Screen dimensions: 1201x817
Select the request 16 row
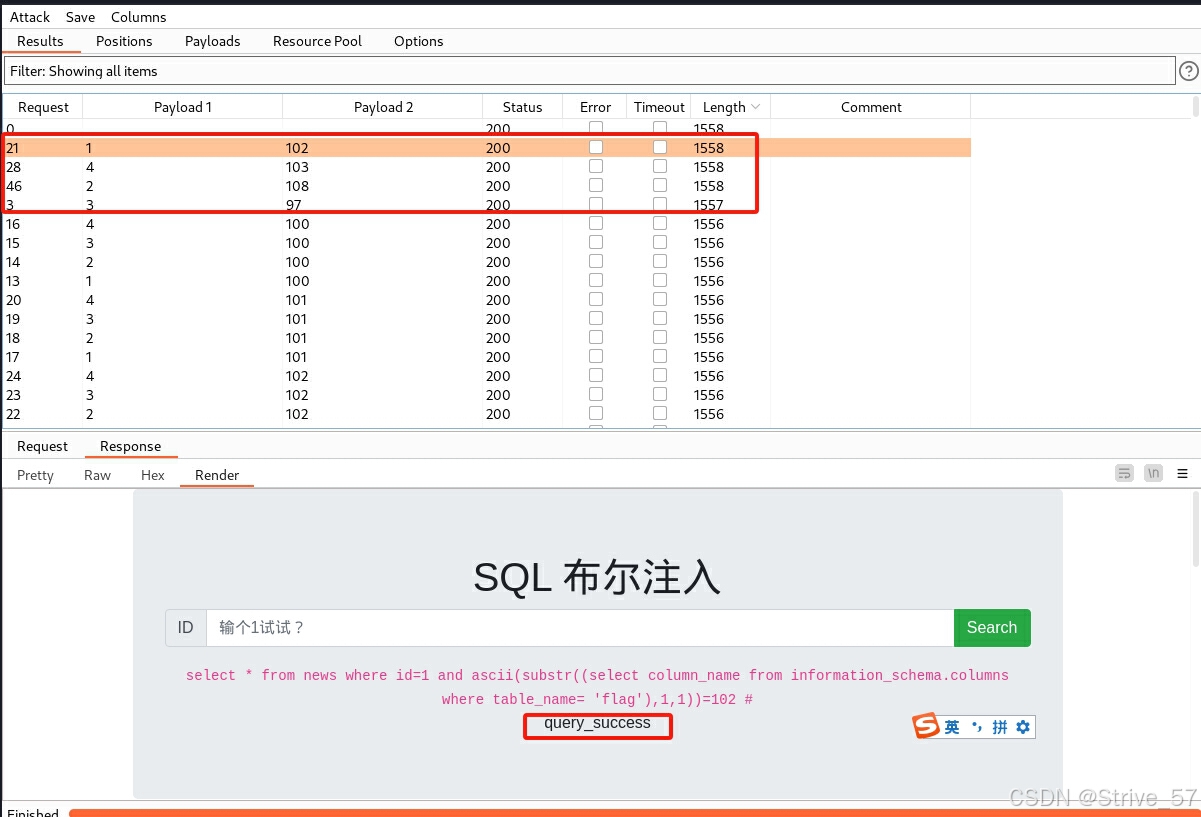pyautogui.click(x=487, y=223)
